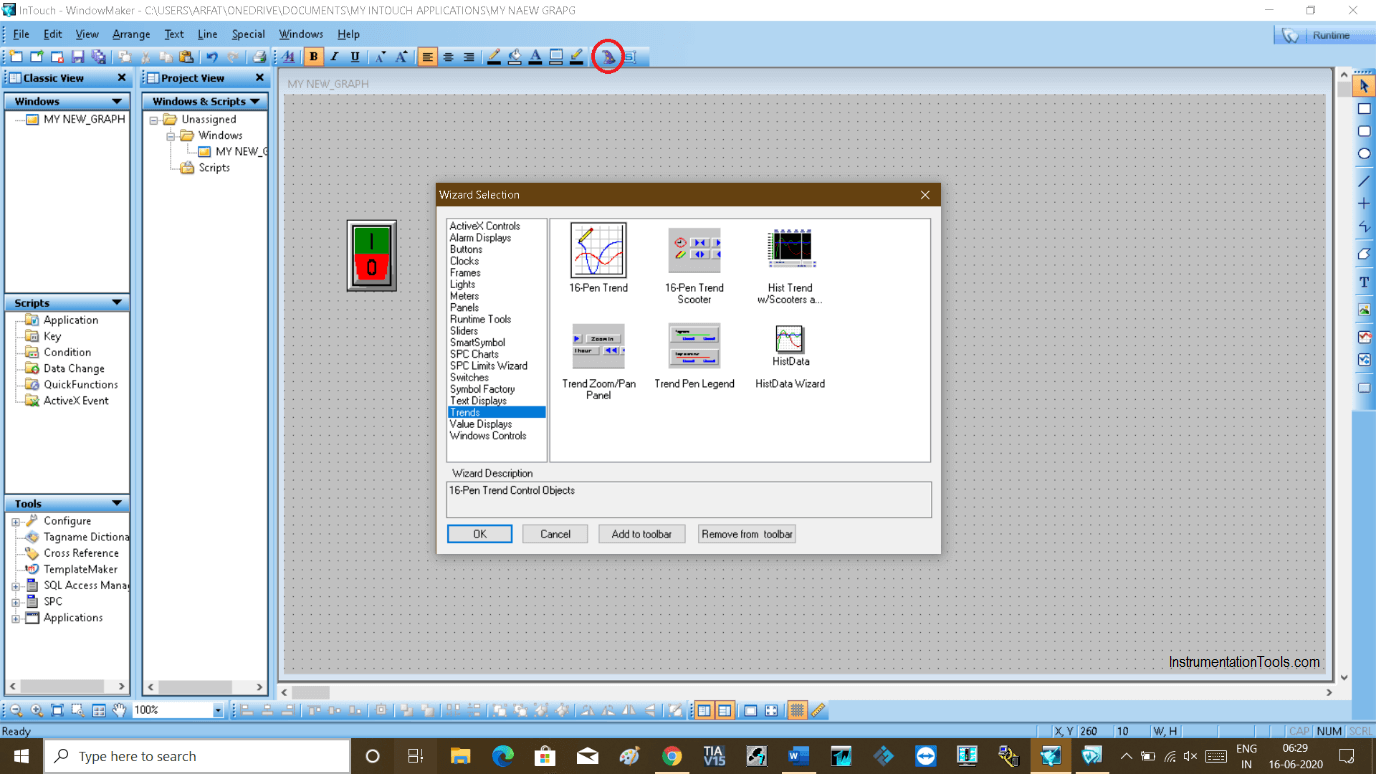Click Remove from toolbar button
Viewport: 1376px width, 774px height.
pyautogui.click(x=747, y=534)
